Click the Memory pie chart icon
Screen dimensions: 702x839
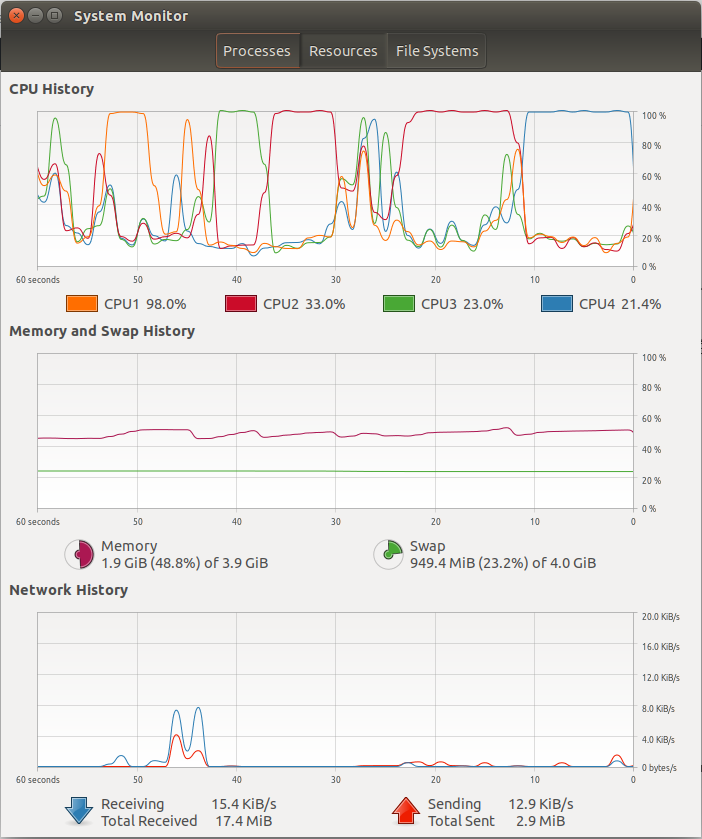click(79, 554)
